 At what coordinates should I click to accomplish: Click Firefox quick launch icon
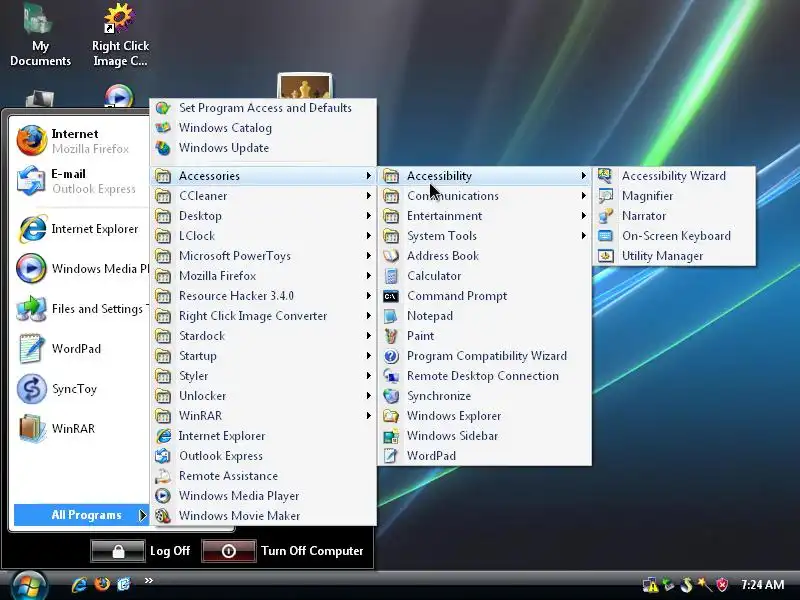tap(102, 584)
